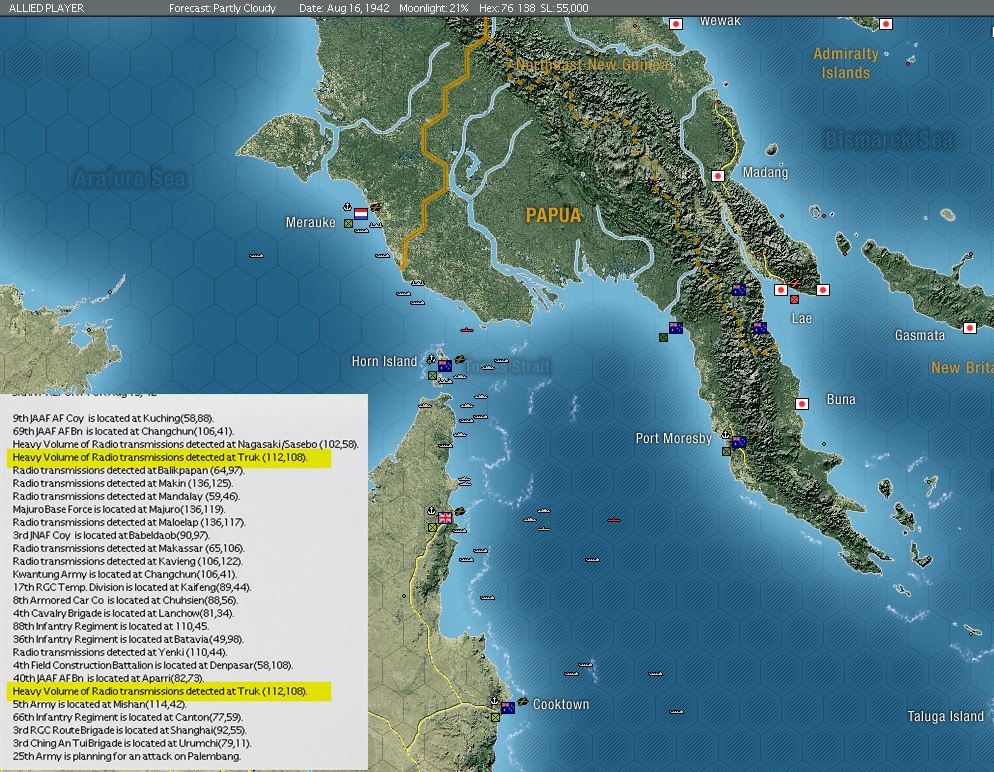Click the Cooktown base name label

click(561, 704)
